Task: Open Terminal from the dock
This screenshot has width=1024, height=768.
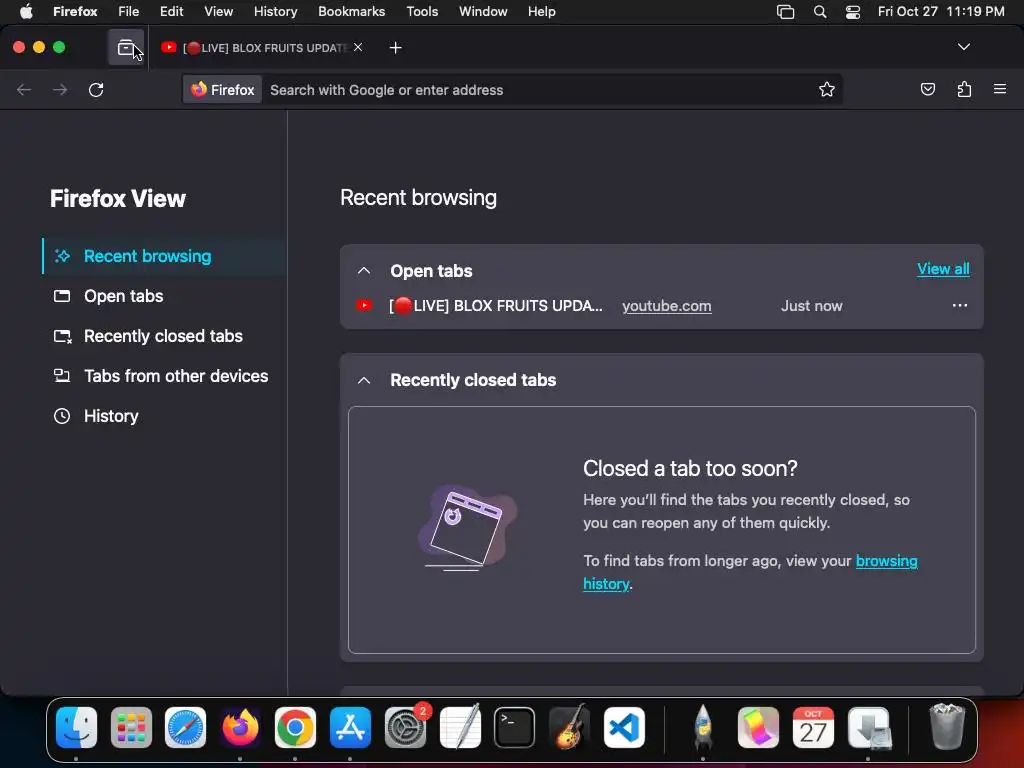Action: coord(515,727)
